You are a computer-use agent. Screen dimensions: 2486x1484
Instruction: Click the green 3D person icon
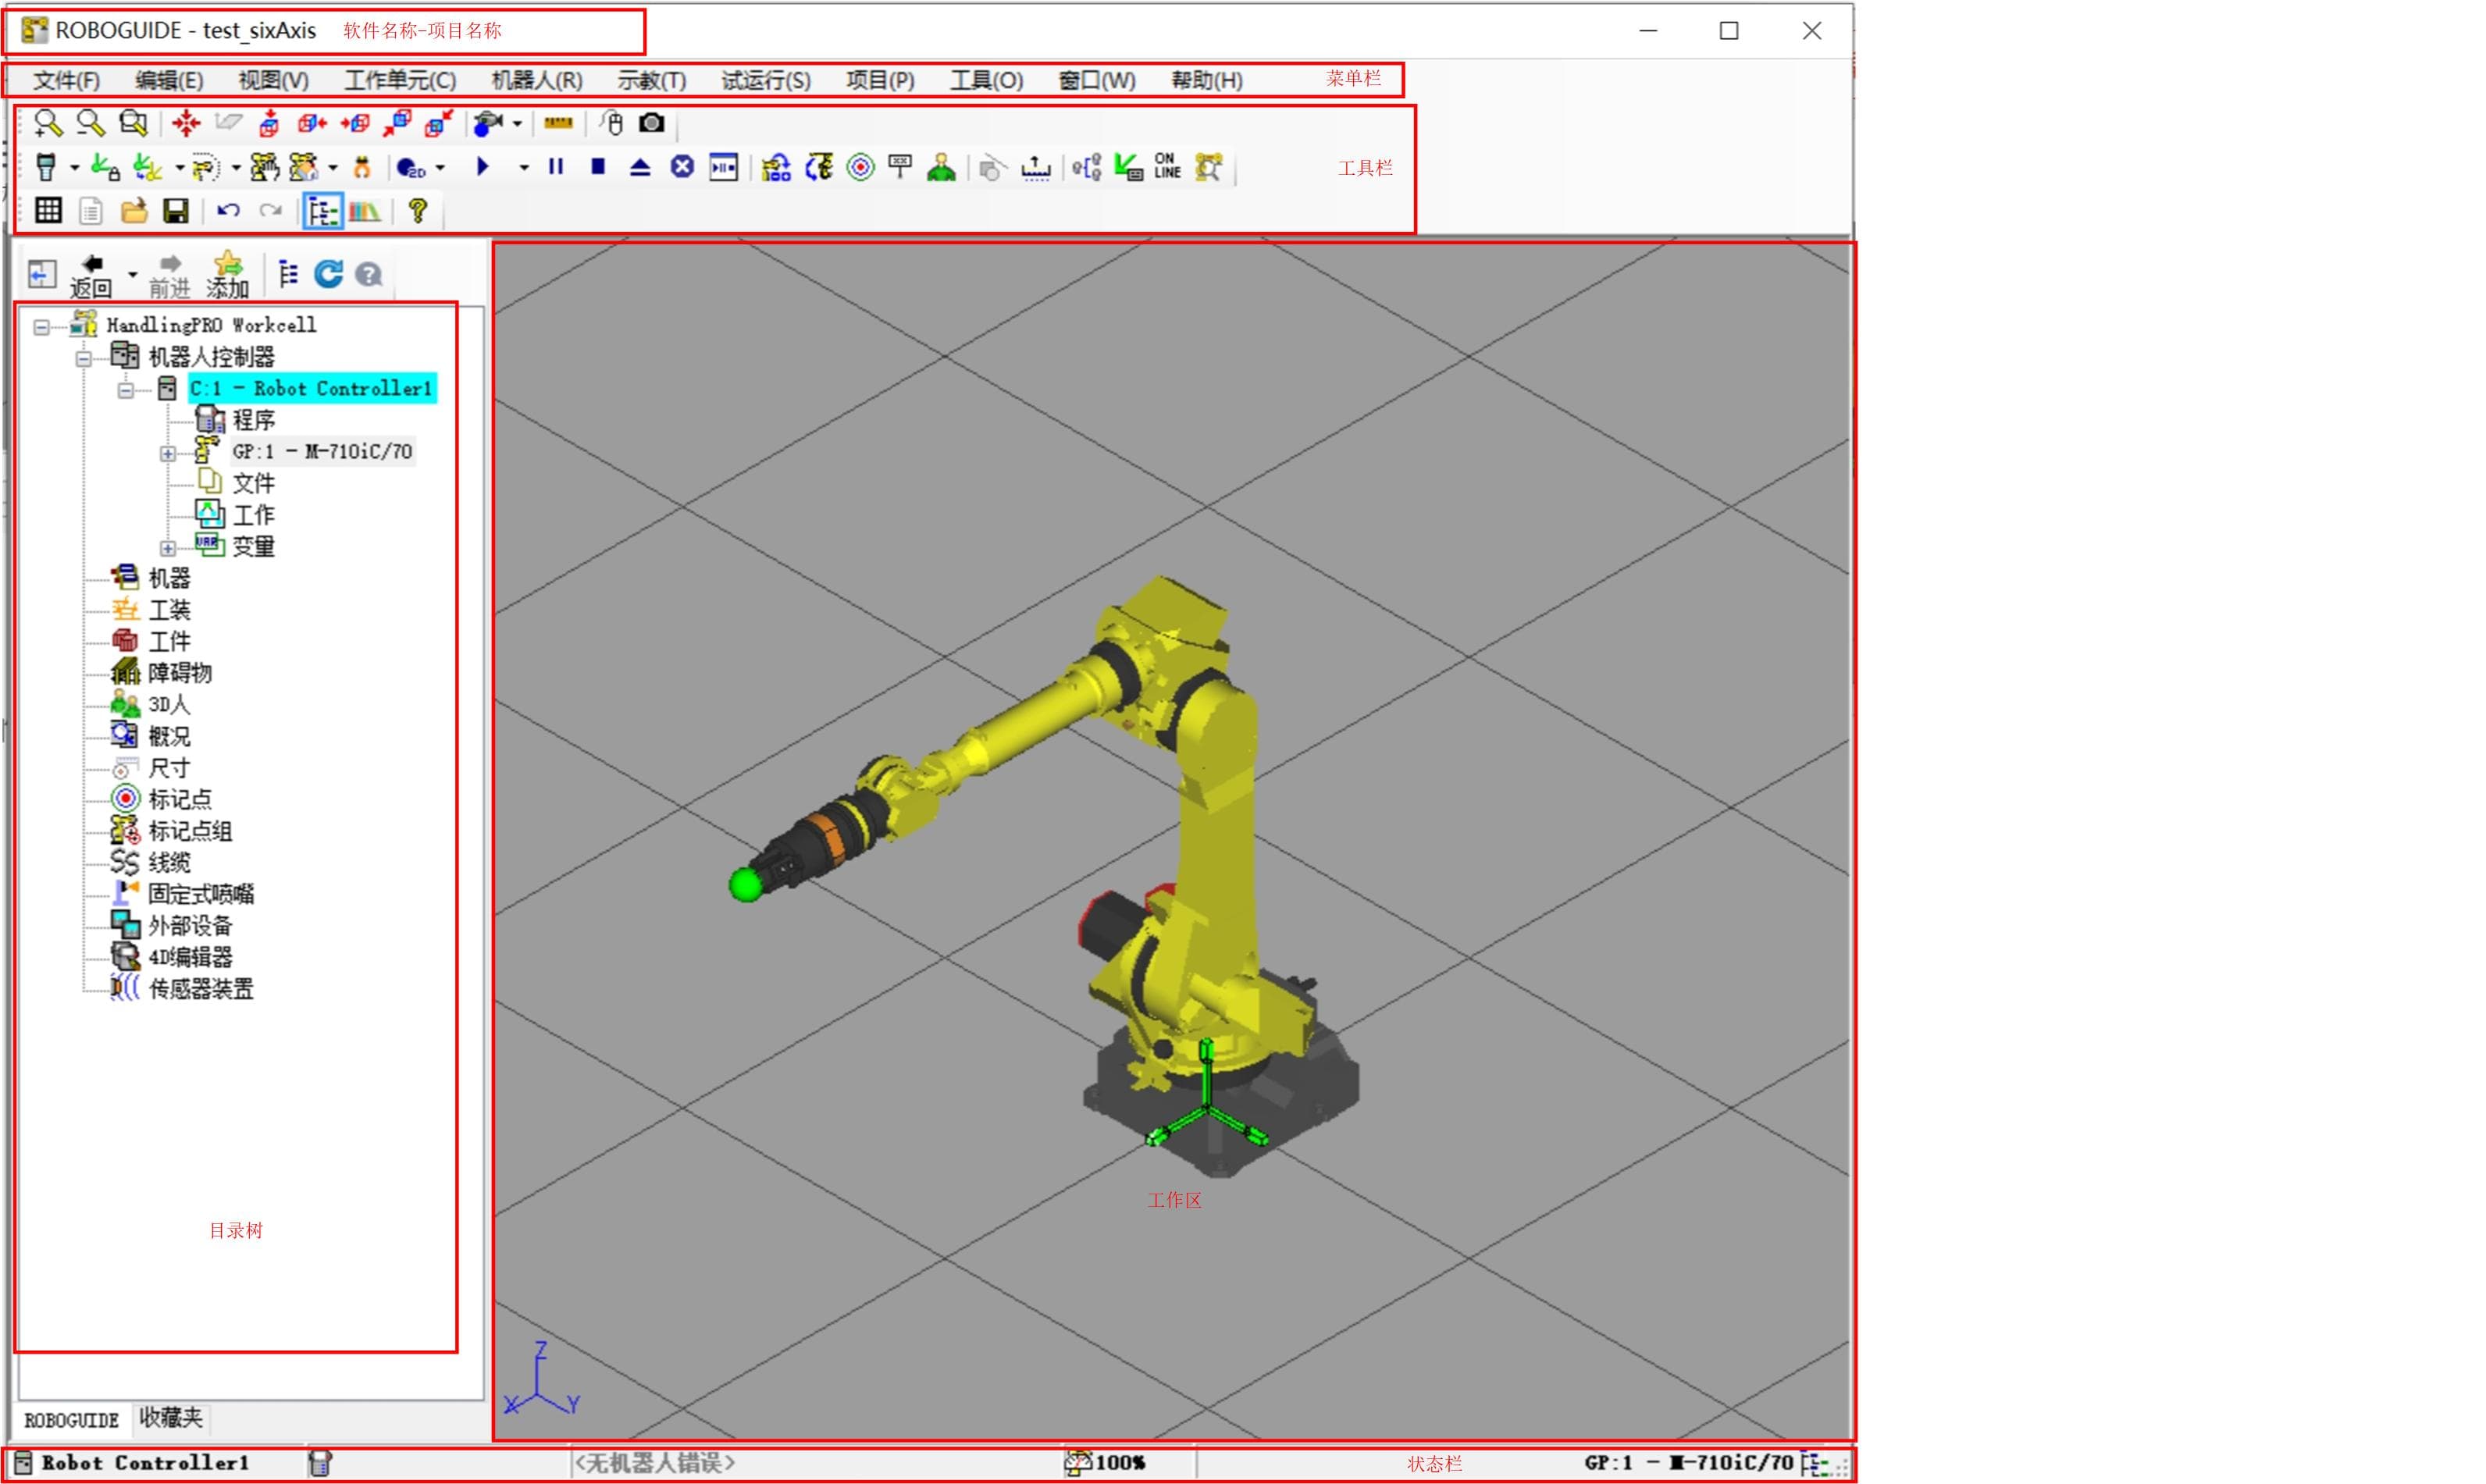941,167
